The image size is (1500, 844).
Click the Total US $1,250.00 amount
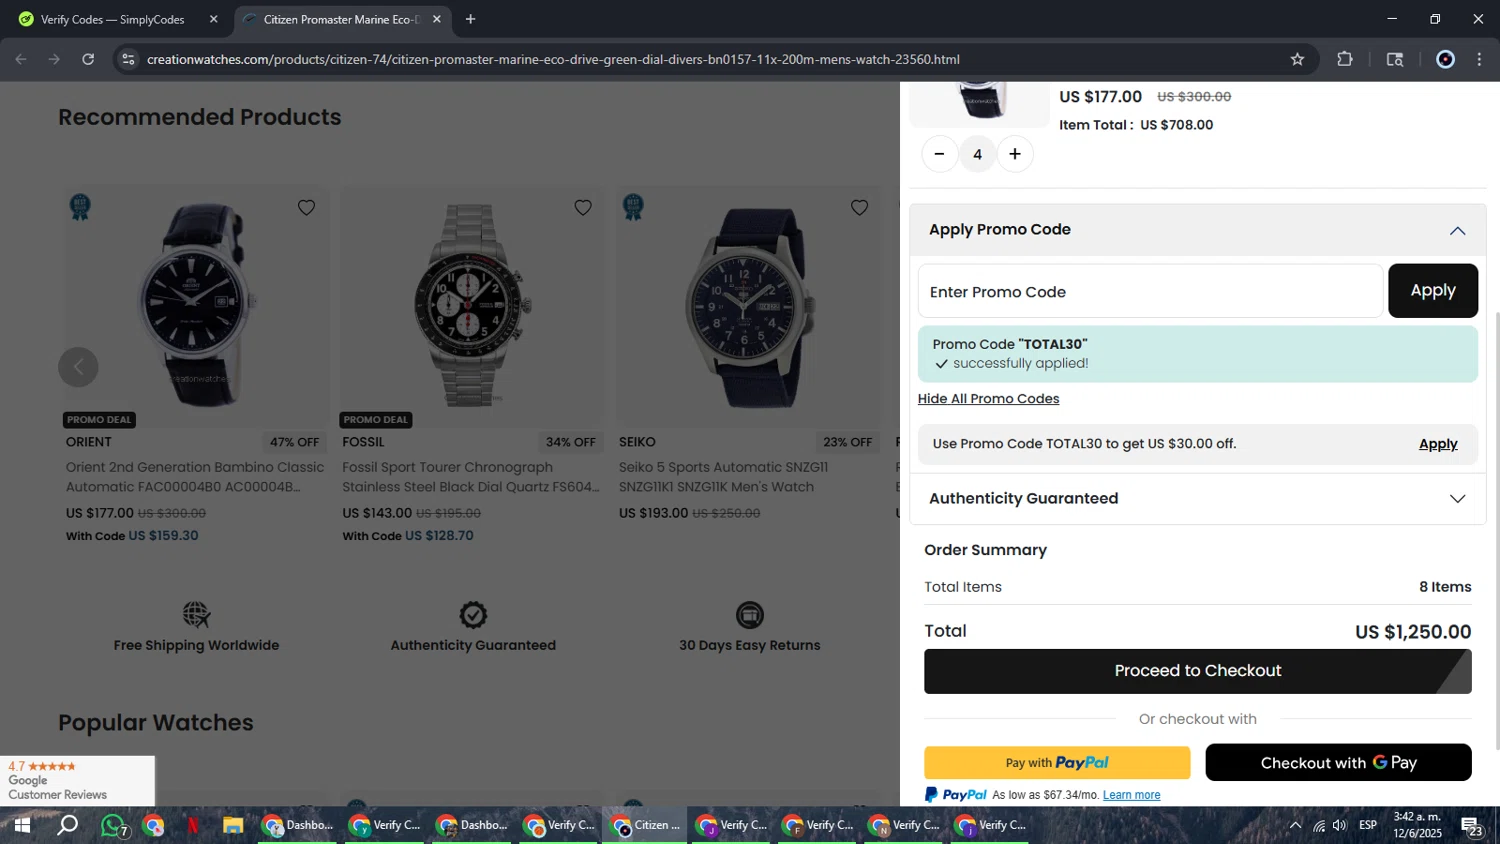pyautogui.click(x=1412, y=632)
